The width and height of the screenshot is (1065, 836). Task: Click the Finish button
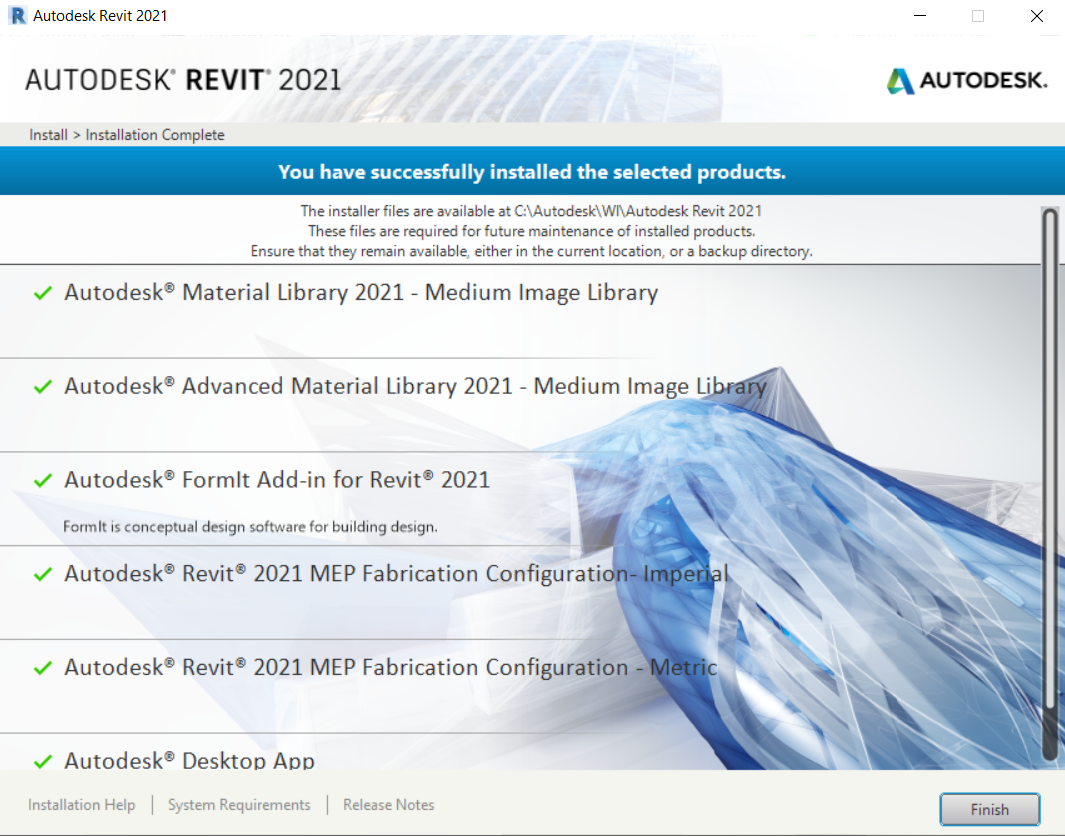point(989,809)
